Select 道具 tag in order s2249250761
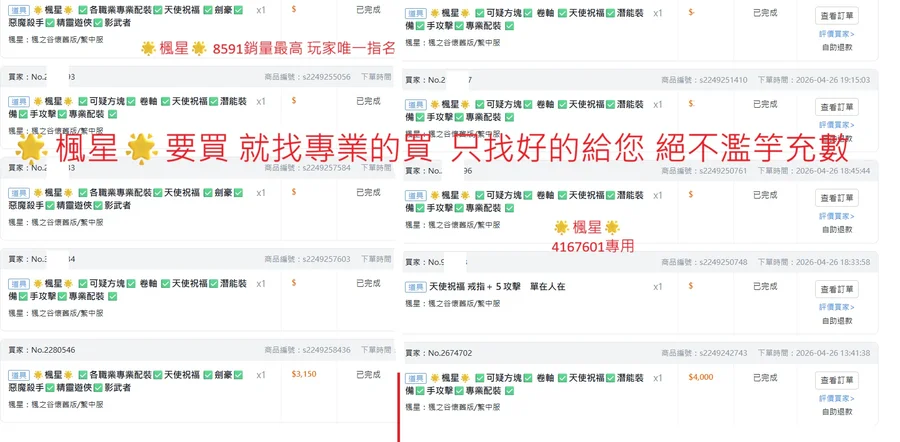The height and width of the screenshot is (442, 900). [x=416, y=195]
